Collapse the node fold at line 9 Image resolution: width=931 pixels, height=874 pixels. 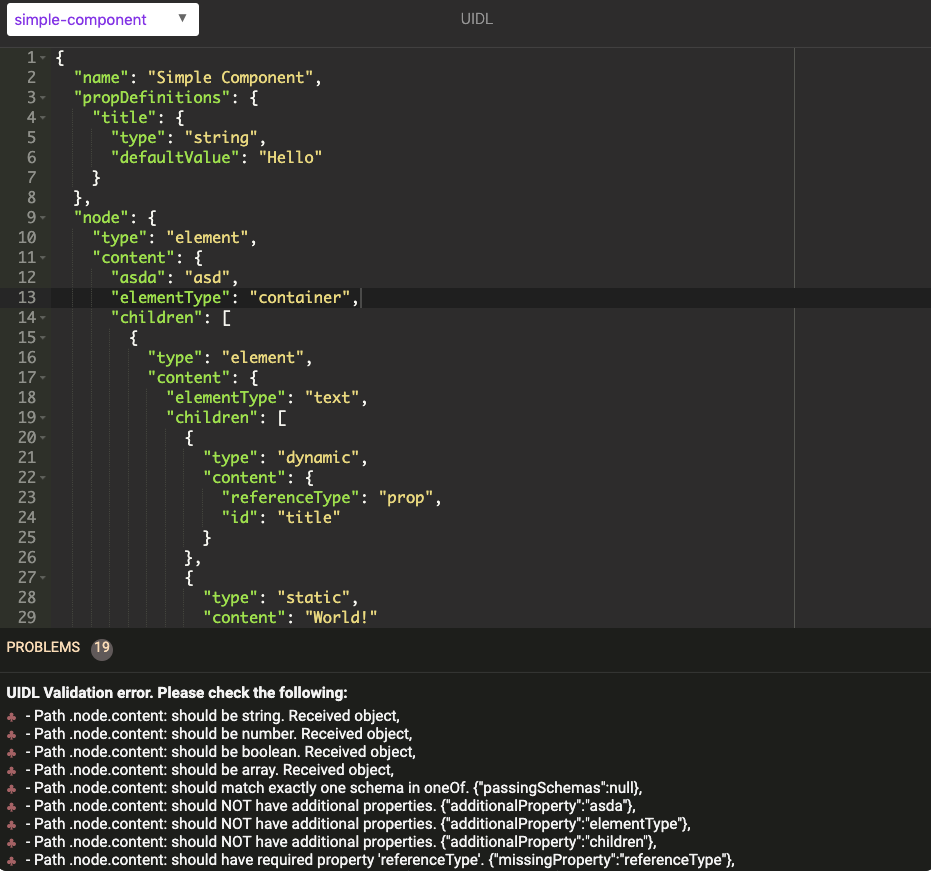coord(43,218)
